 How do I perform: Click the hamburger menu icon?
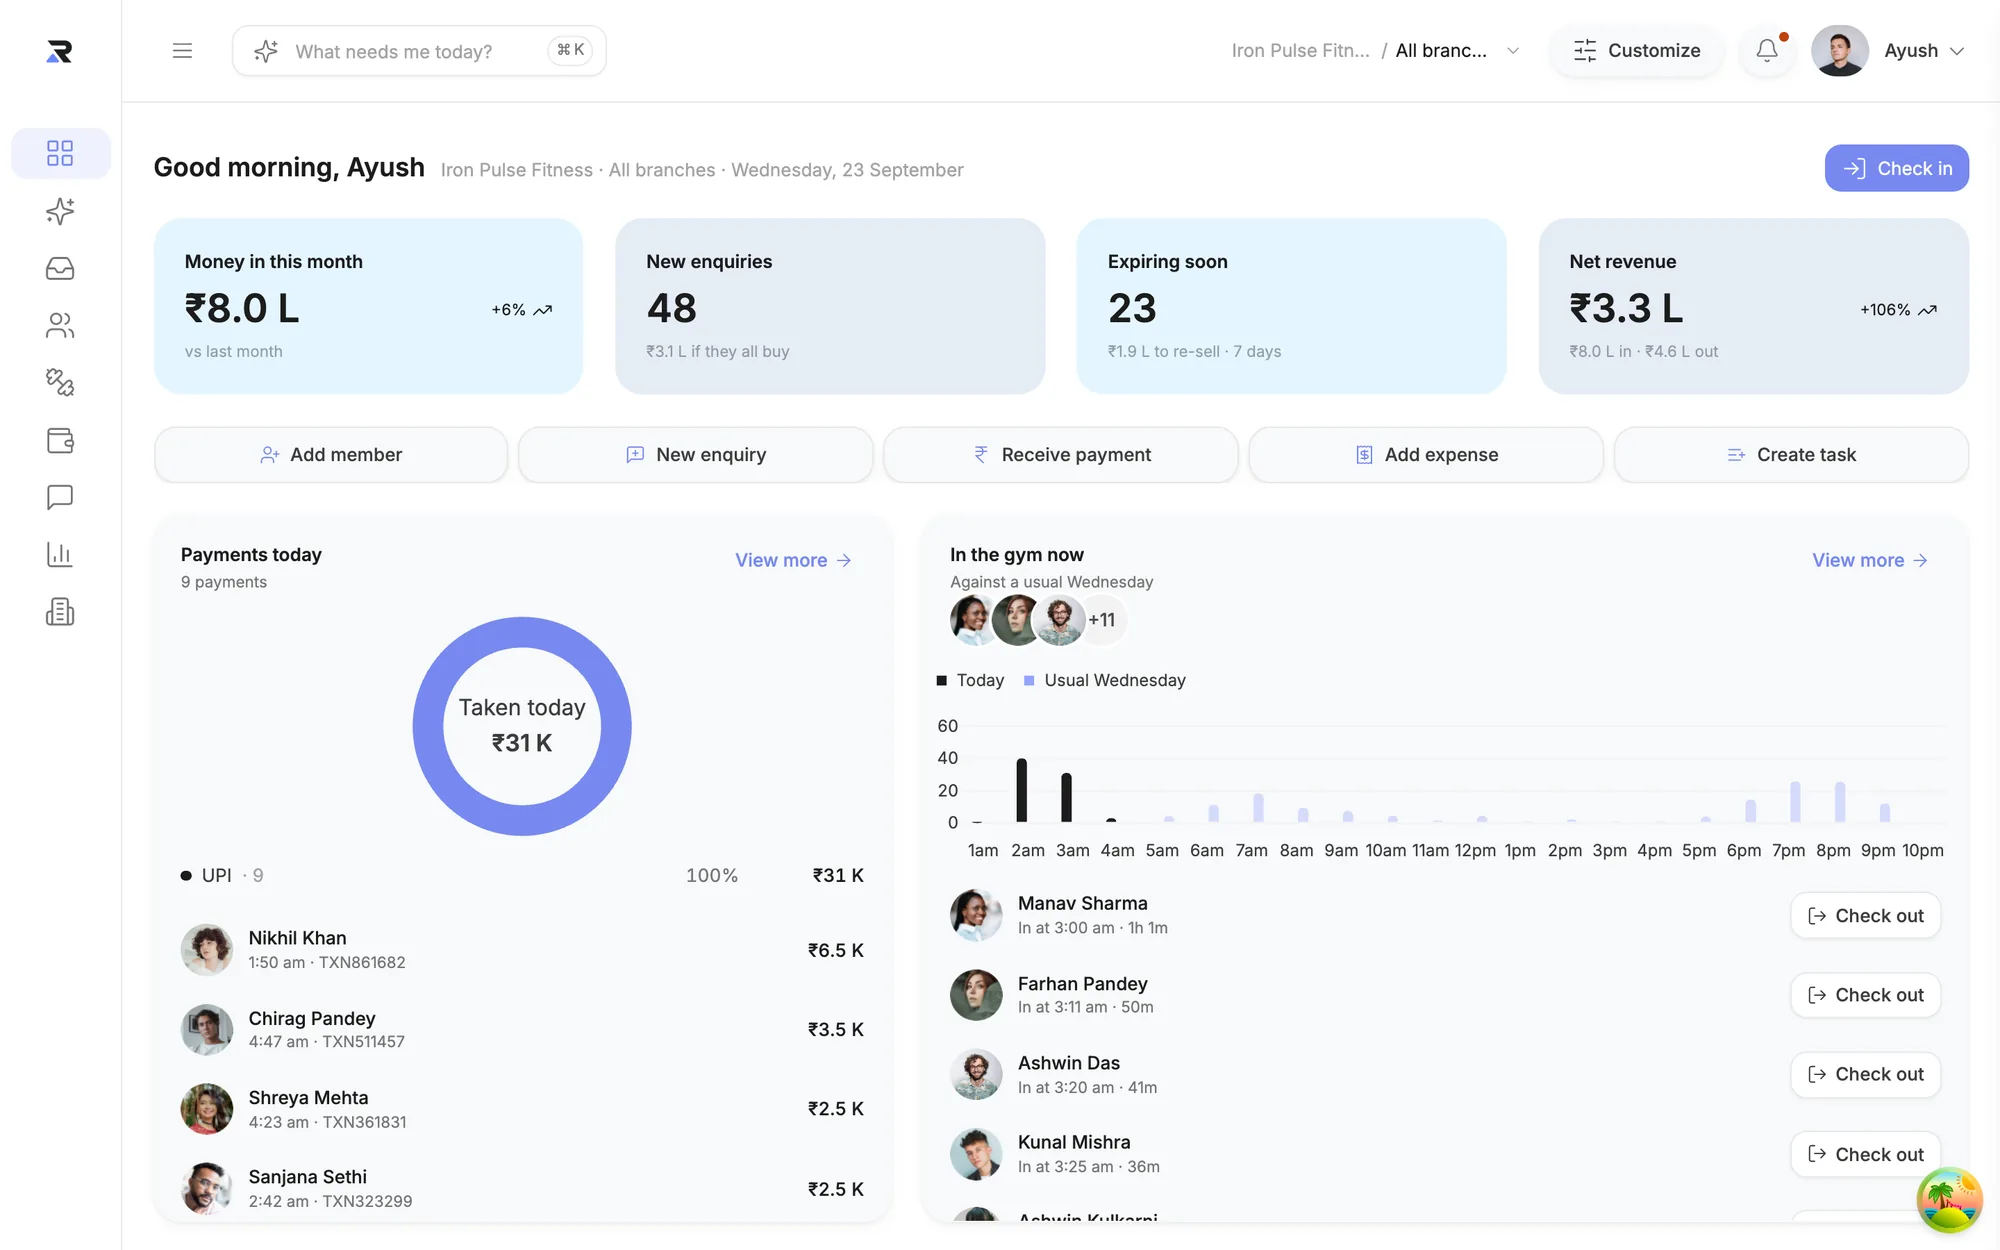[182, 51]
